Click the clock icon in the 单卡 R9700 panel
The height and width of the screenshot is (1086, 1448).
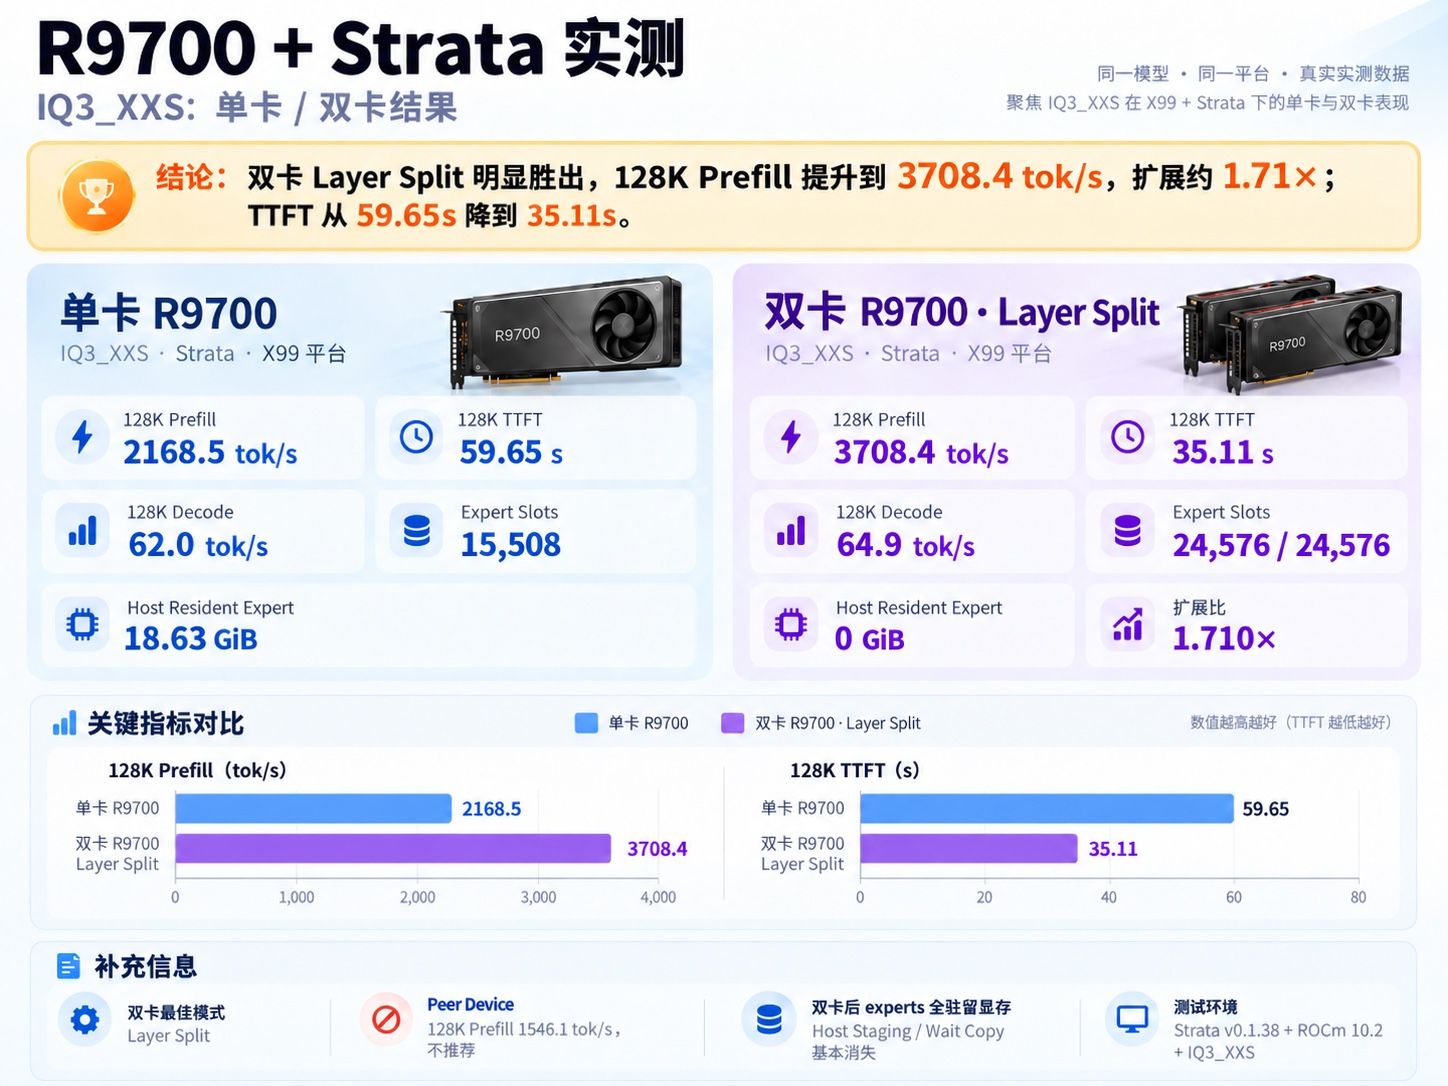tap(416, 437)
